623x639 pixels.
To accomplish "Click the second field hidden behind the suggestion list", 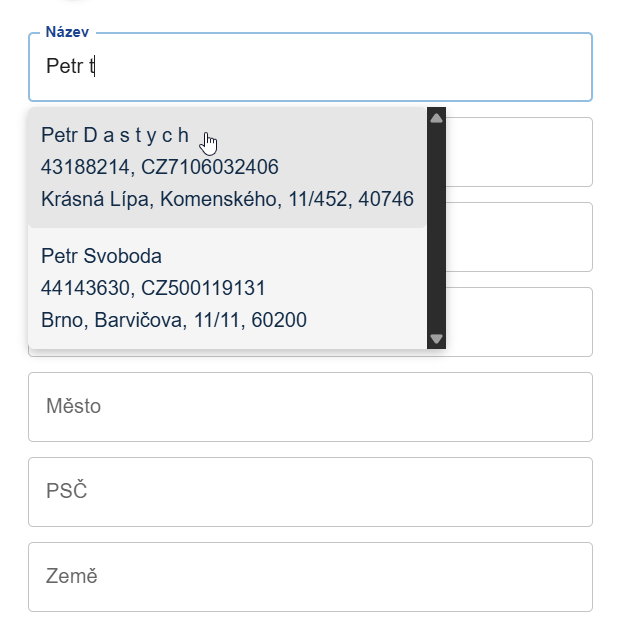I will 518,237.
